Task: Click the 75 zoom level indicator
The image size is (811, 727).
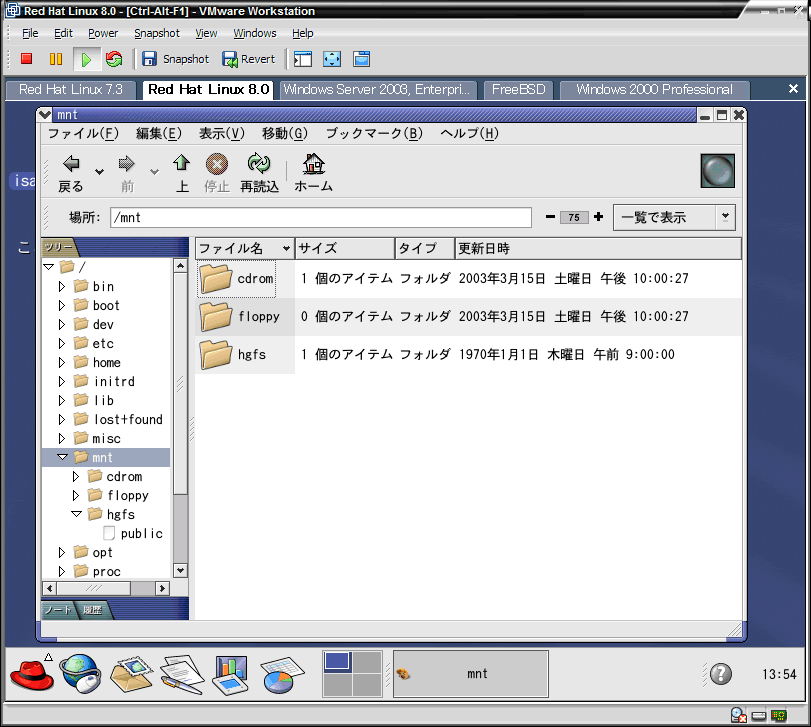Action: [574, 217]
